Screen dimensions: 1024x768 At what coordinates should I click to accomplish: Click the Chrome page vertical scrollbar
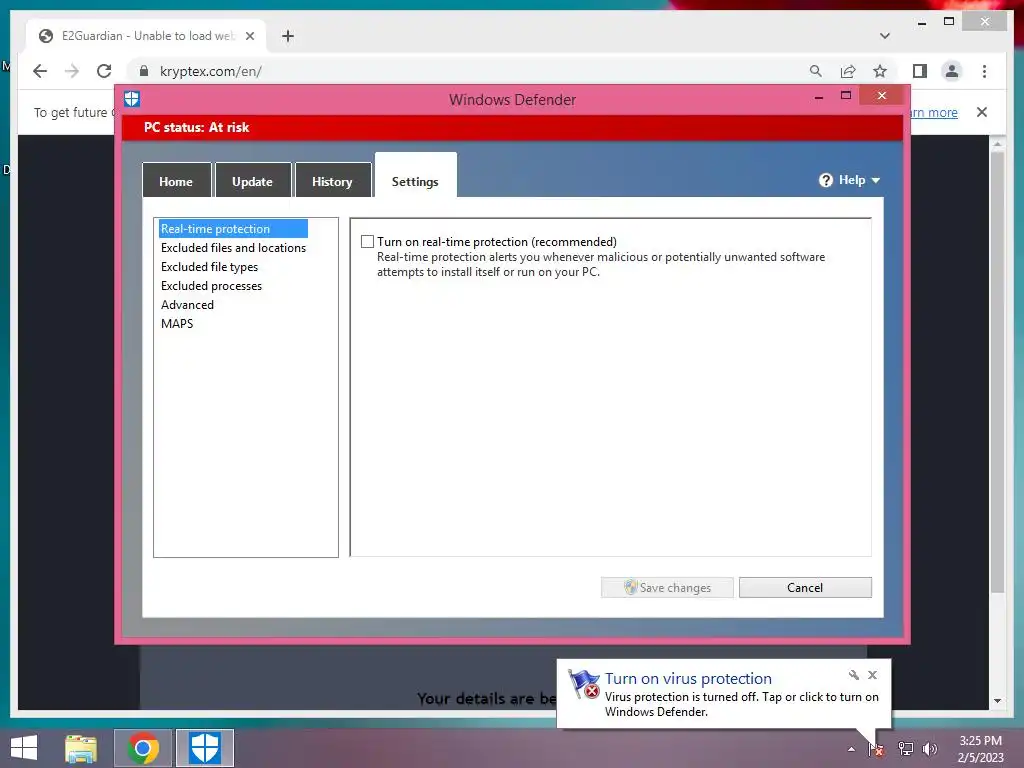point(997,372)
